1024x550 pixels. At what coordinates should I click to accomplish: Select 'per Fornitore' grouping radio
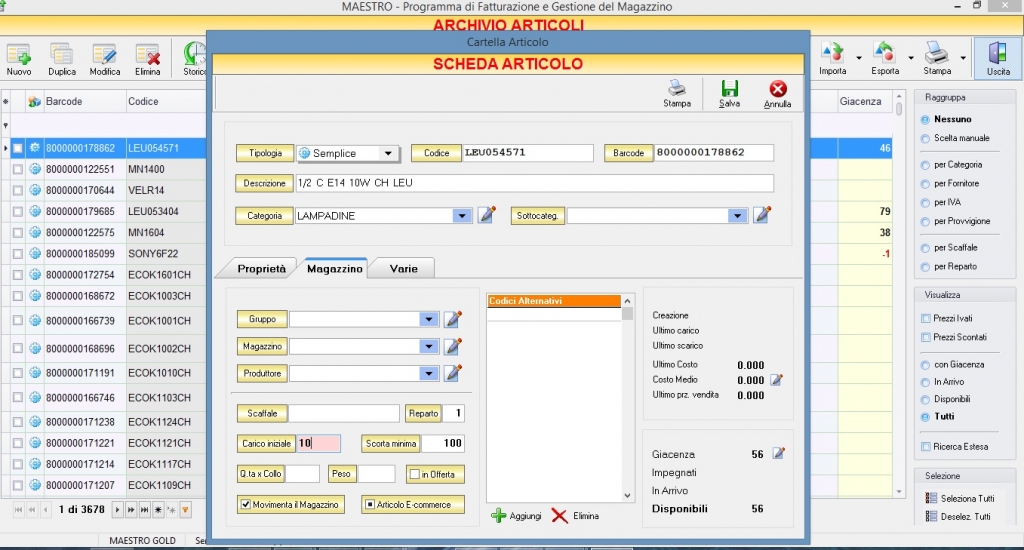point(925,184)
